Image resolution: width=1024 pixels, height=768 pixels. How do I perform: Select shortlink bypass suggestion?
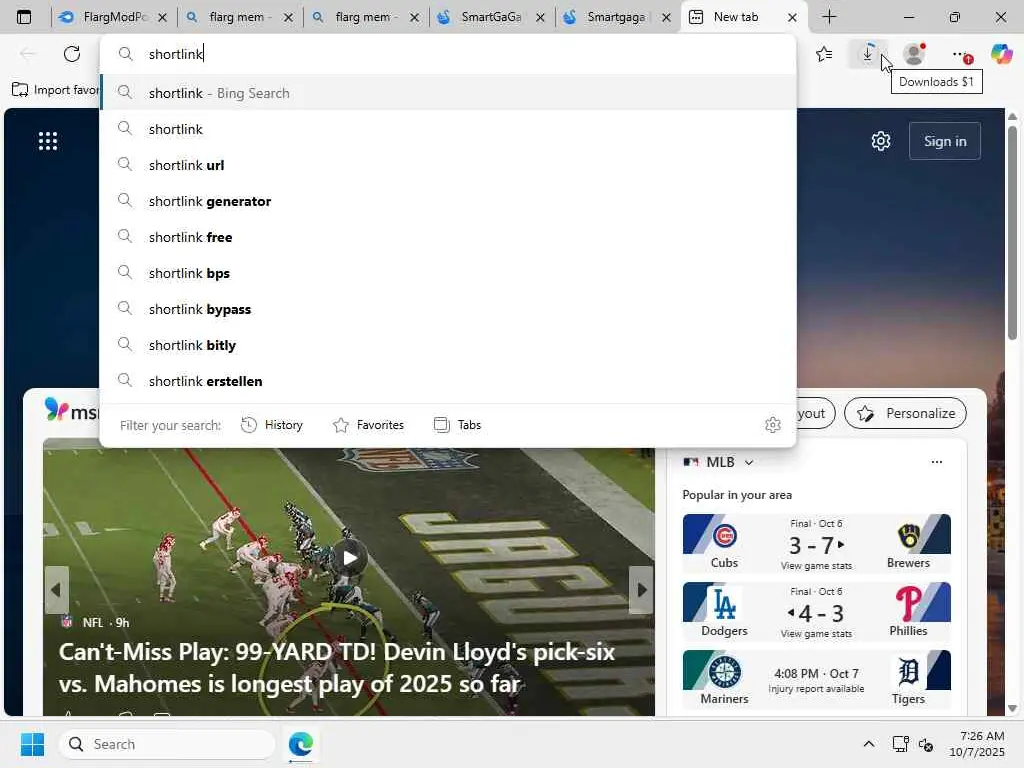[x=449, y=309]
